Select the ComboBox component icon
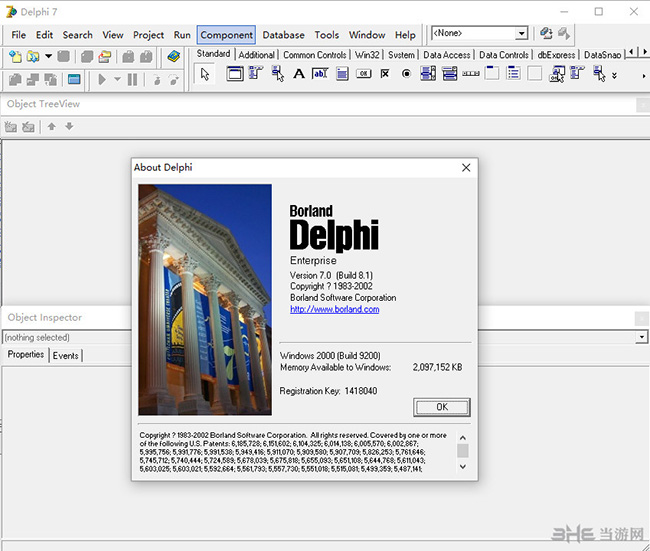Image resolution: width=650 pixels, height=551 pixels. click(x=449, y=74)
